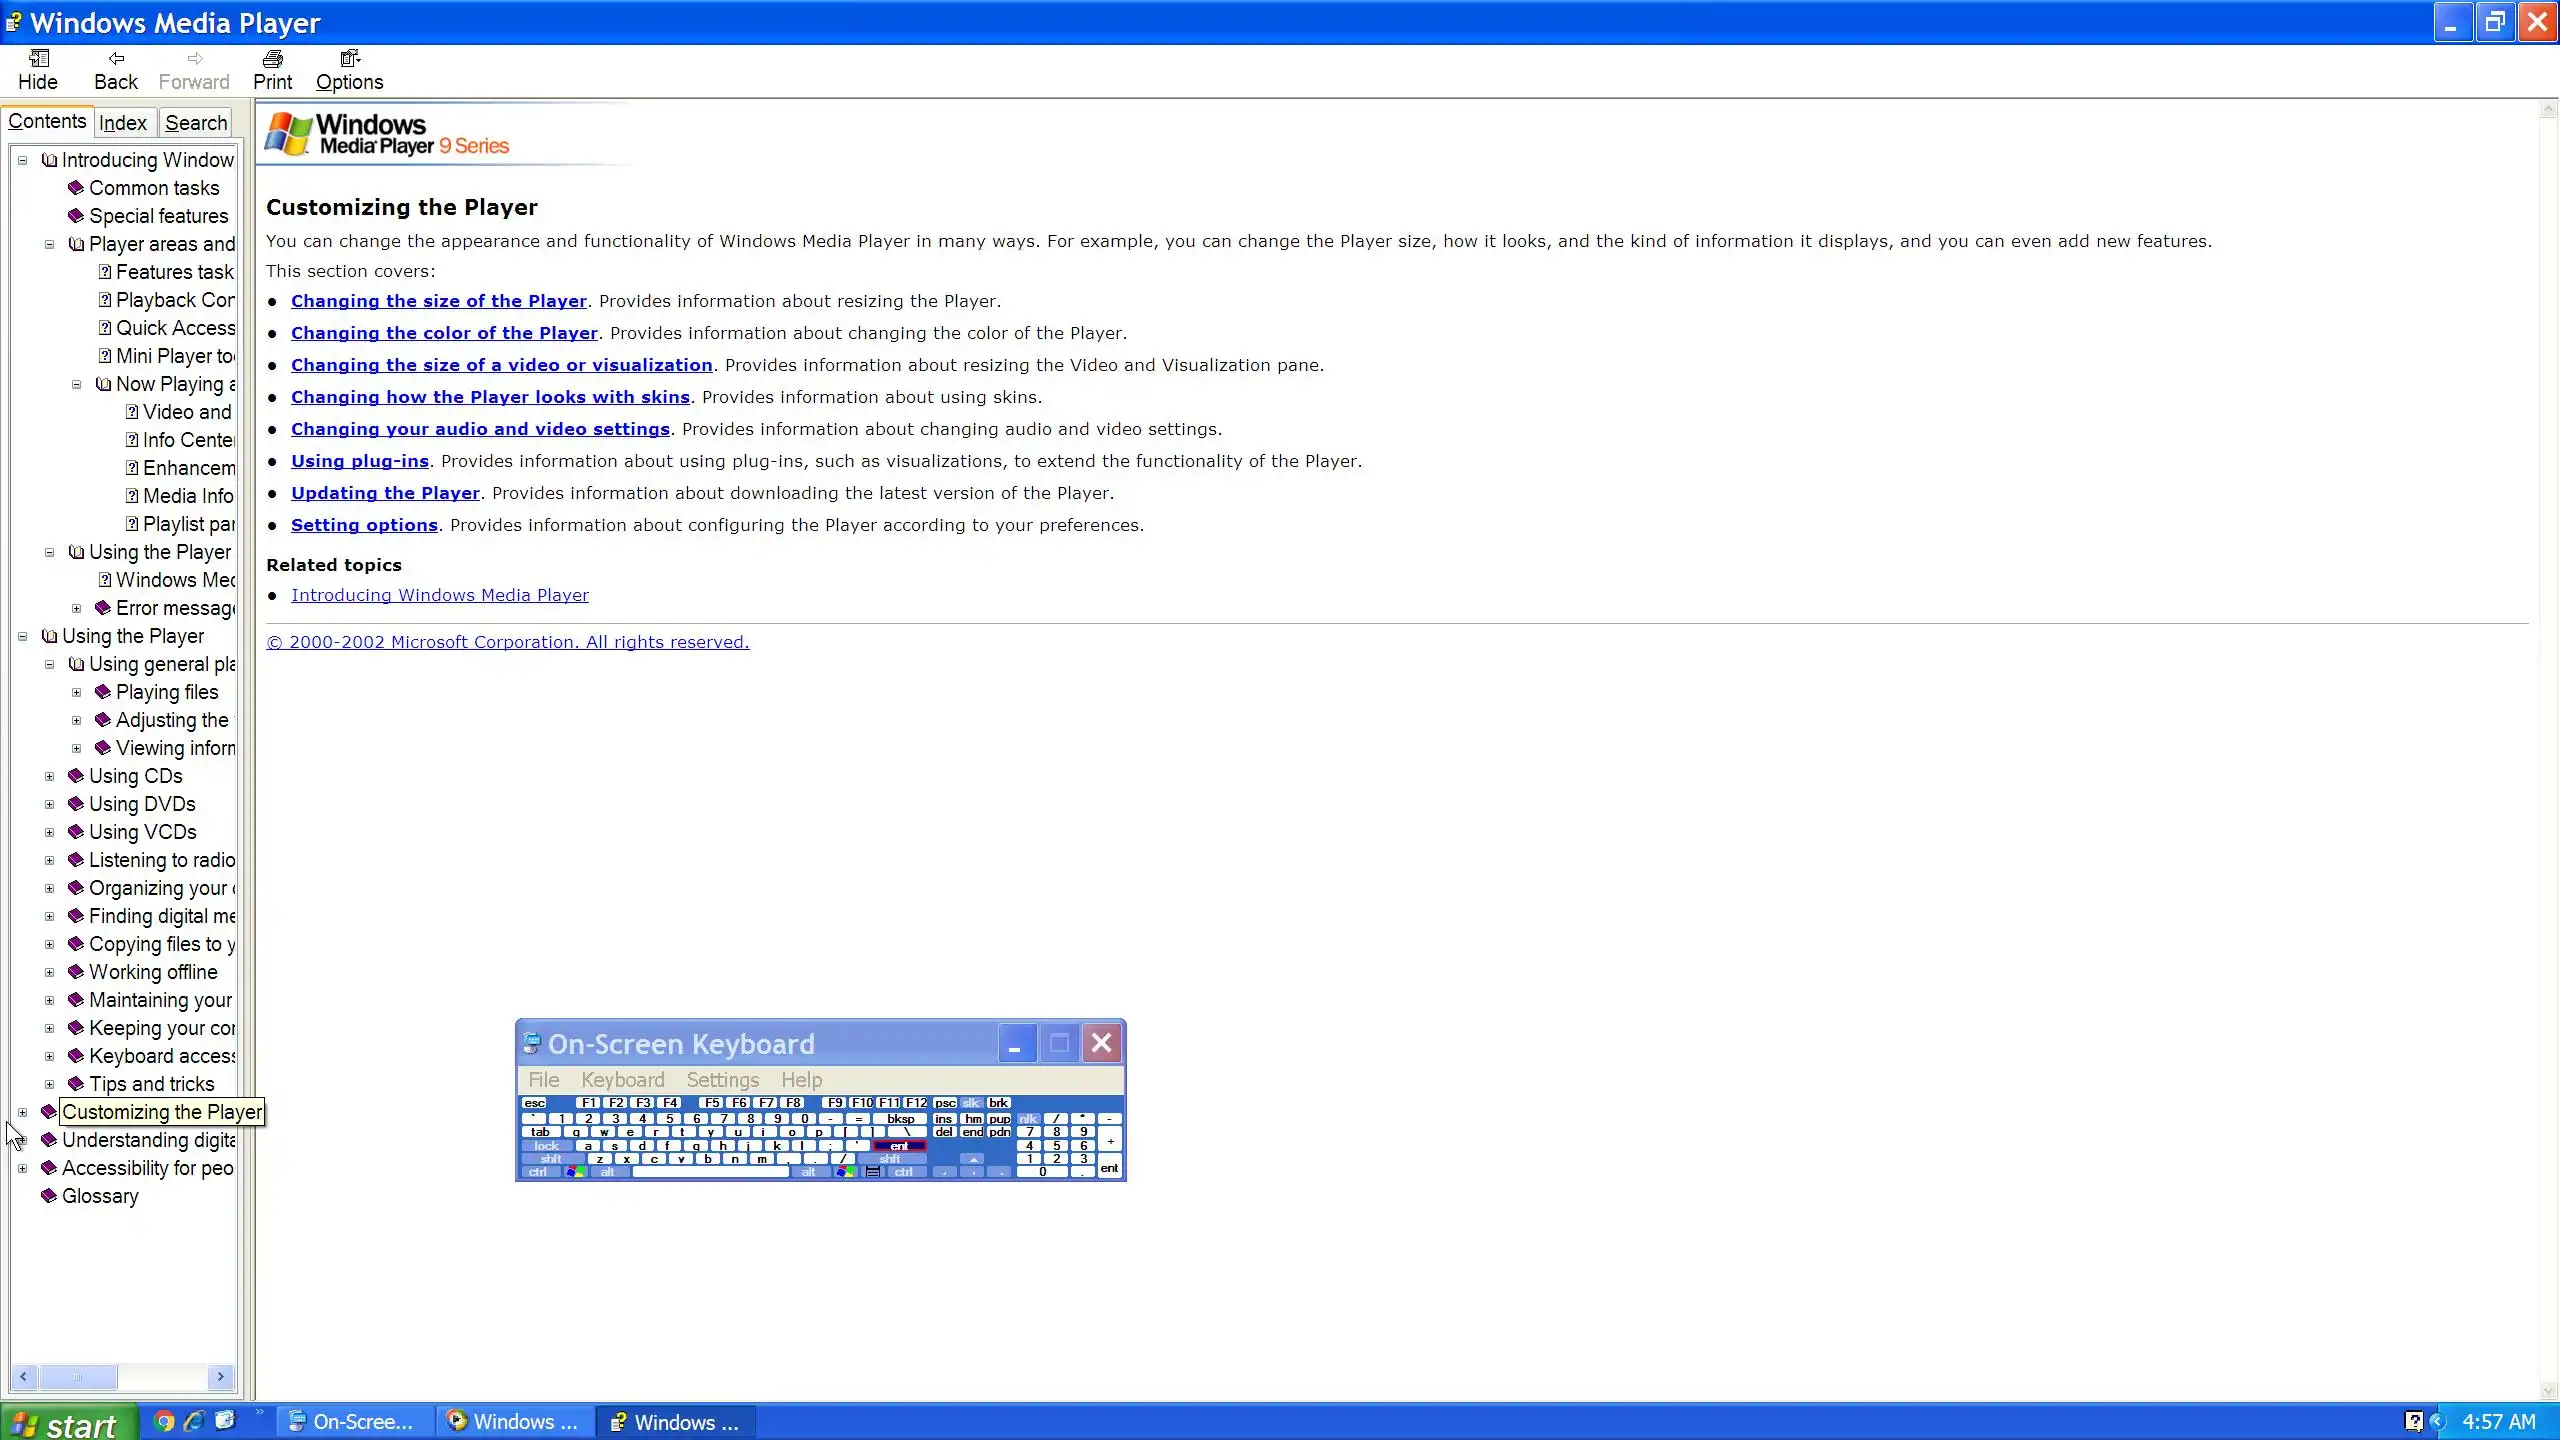Click the Common tasks book icon
This screenshot has width=2560, height=1440.
tap(75, 188)
